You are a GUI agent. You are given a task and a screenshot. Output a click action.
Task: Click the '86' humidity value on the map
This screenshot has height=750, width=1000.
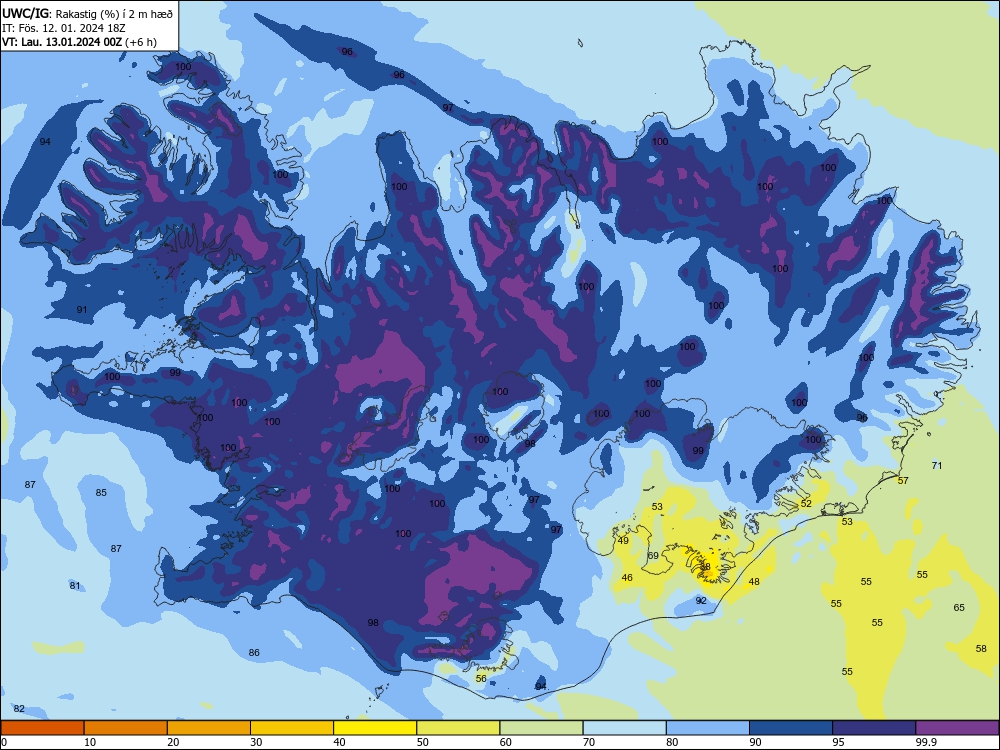(254, 652)
